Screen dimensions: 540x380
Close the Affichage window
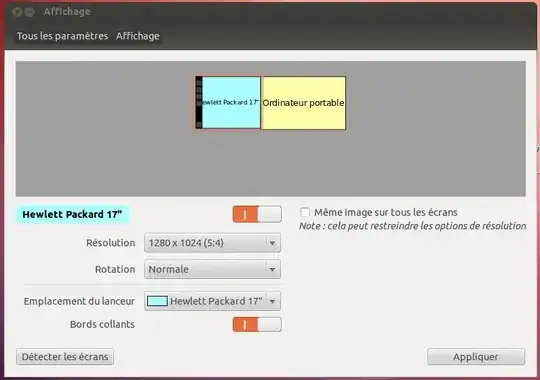point(17,12)
